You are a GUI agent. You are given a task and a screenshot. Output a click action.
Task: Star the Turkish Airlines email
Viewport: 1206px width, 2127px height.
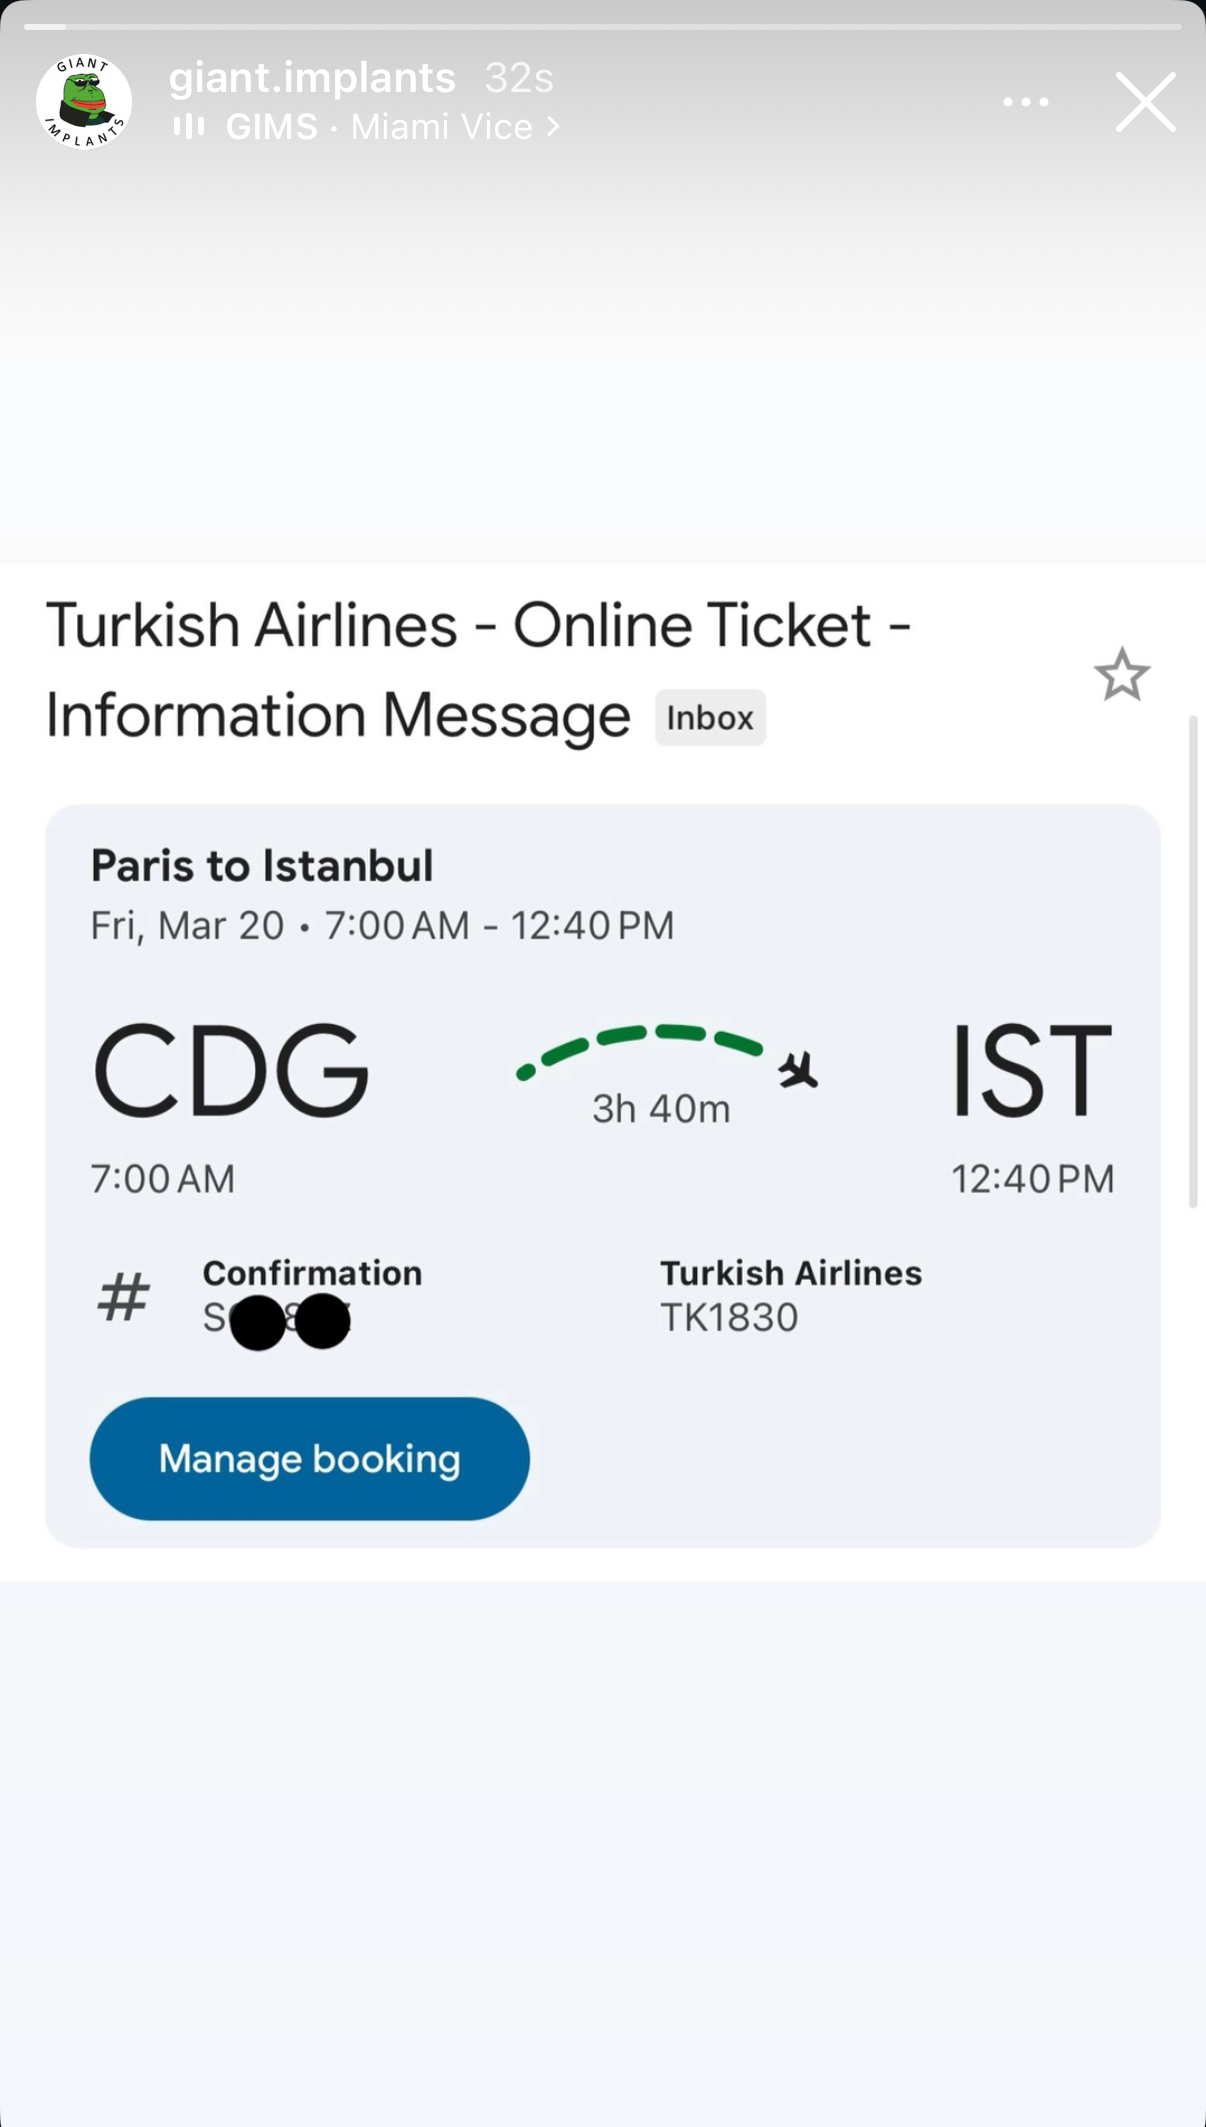pos(1122,675)
